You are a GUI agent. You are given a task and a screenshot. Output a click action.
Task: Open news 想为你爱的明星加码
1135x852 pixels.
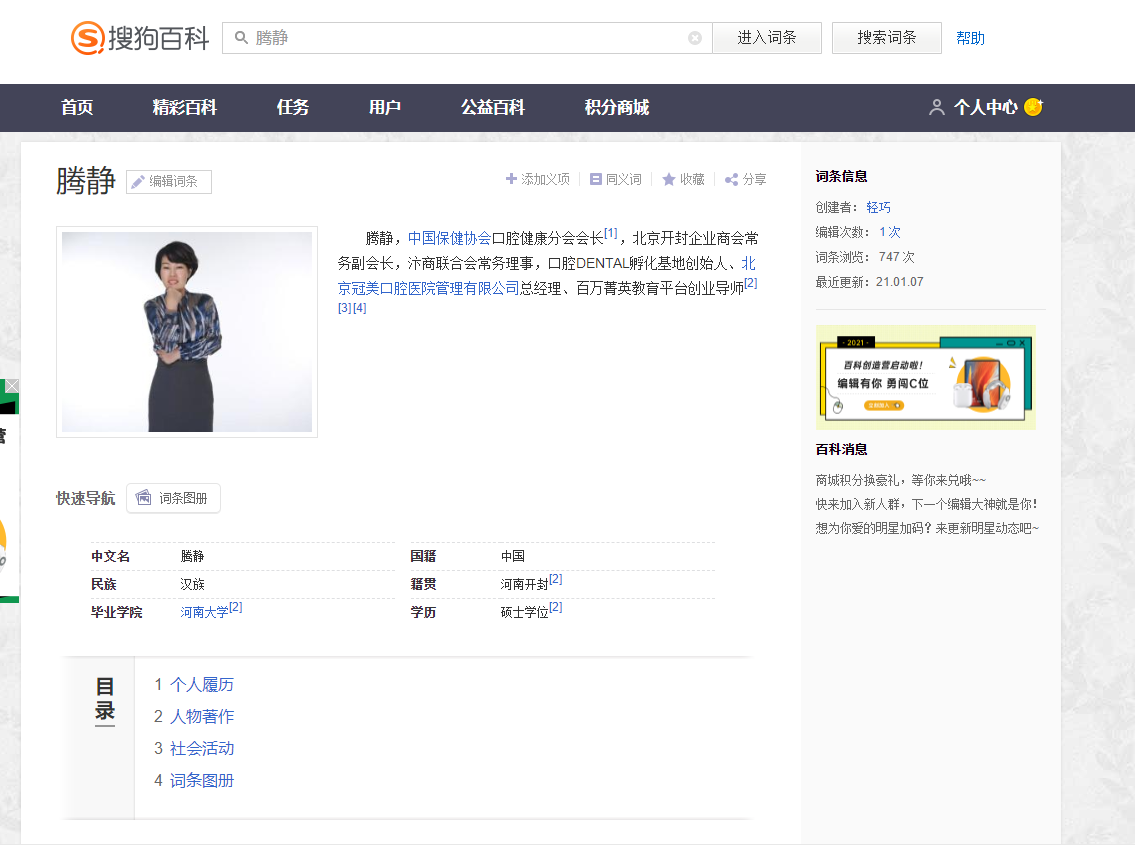(927, 528)
